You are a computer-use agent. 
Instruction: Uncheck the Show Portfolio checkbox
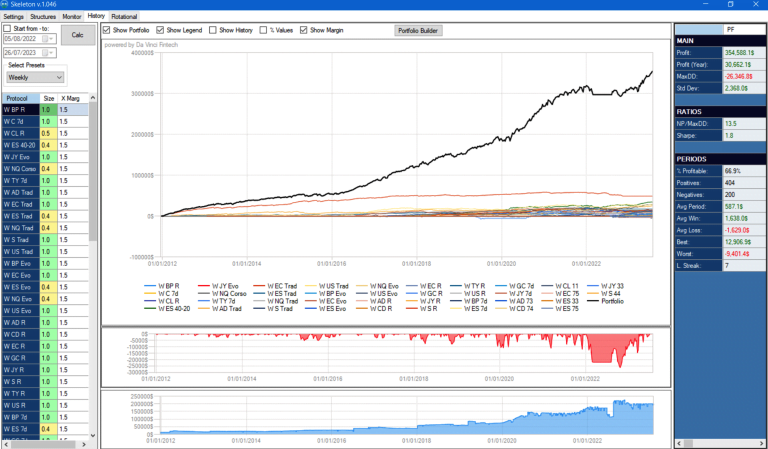108,31
